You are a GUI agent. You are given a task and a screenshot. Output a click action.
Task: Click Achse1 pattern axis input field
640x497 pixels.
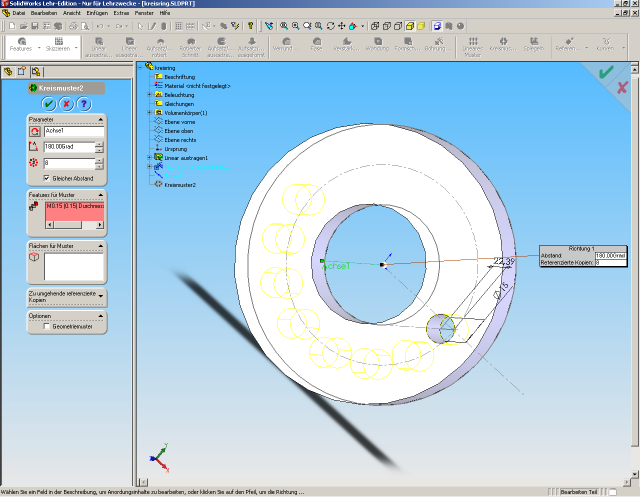(72, 131)
